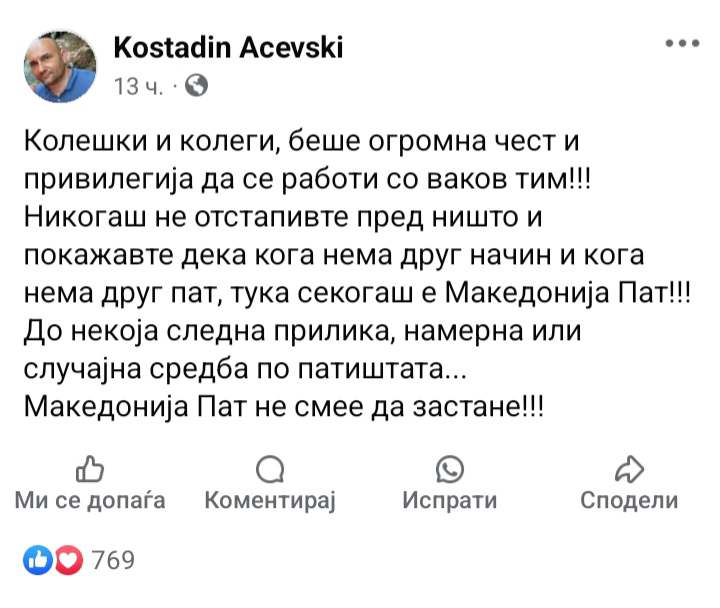This screenshot has width=720, height=608.
Task: Click the globe public privacy icon
Action: pyautogui.click(x=197, y=85)
